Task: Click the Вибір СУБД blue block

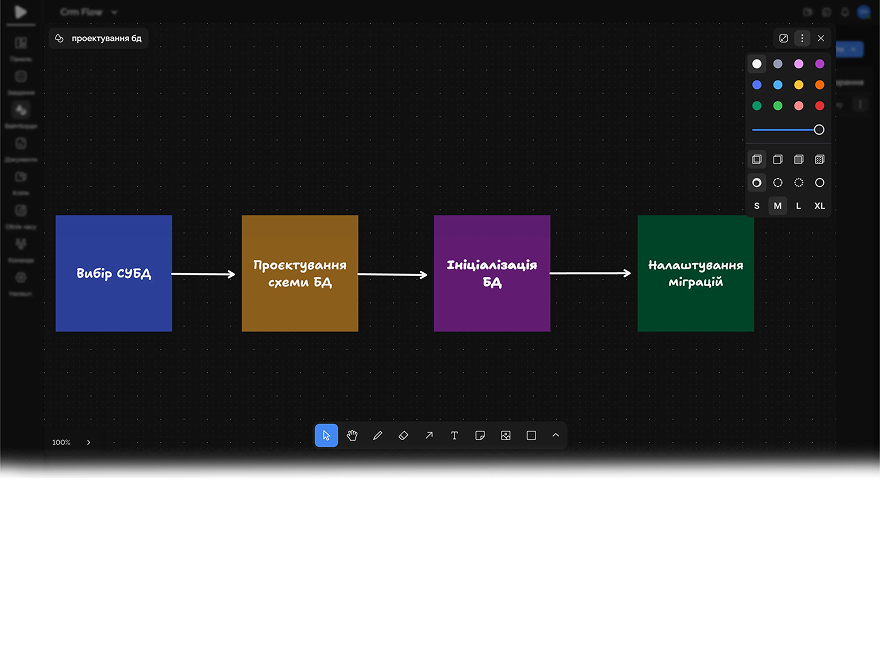Action: [113, 273]
